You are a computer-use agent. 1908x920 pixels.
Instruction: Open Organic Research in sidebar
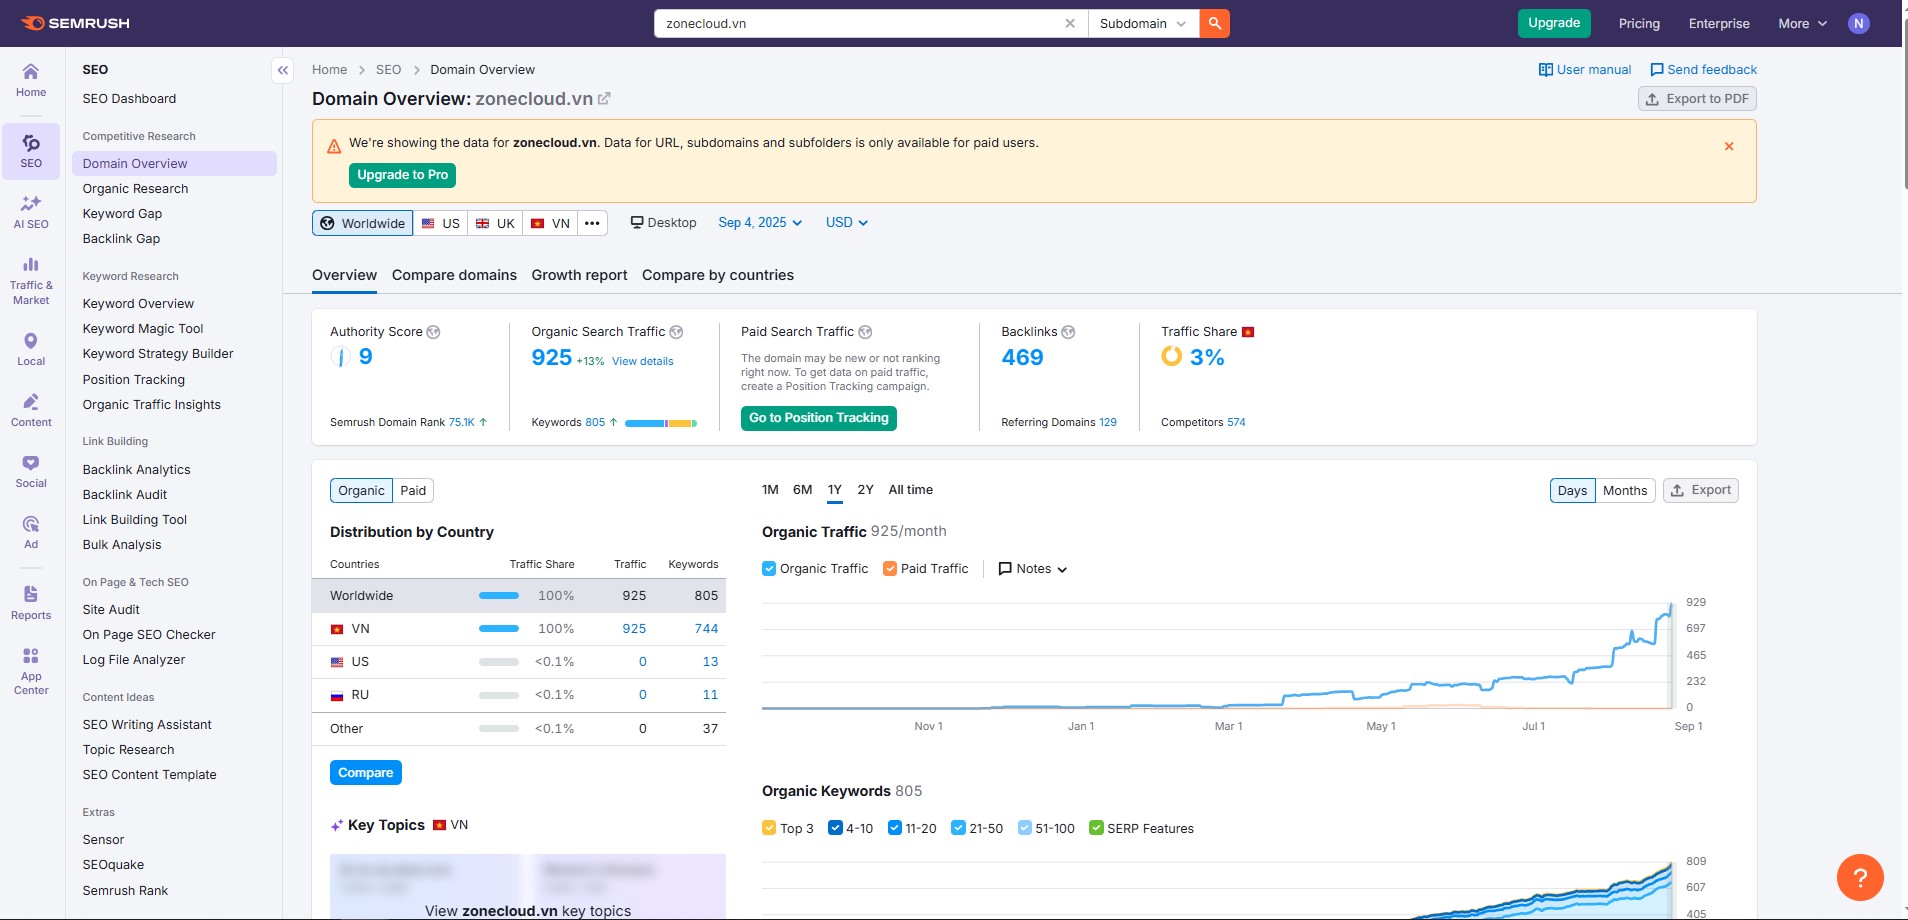(x=135, y=188)
